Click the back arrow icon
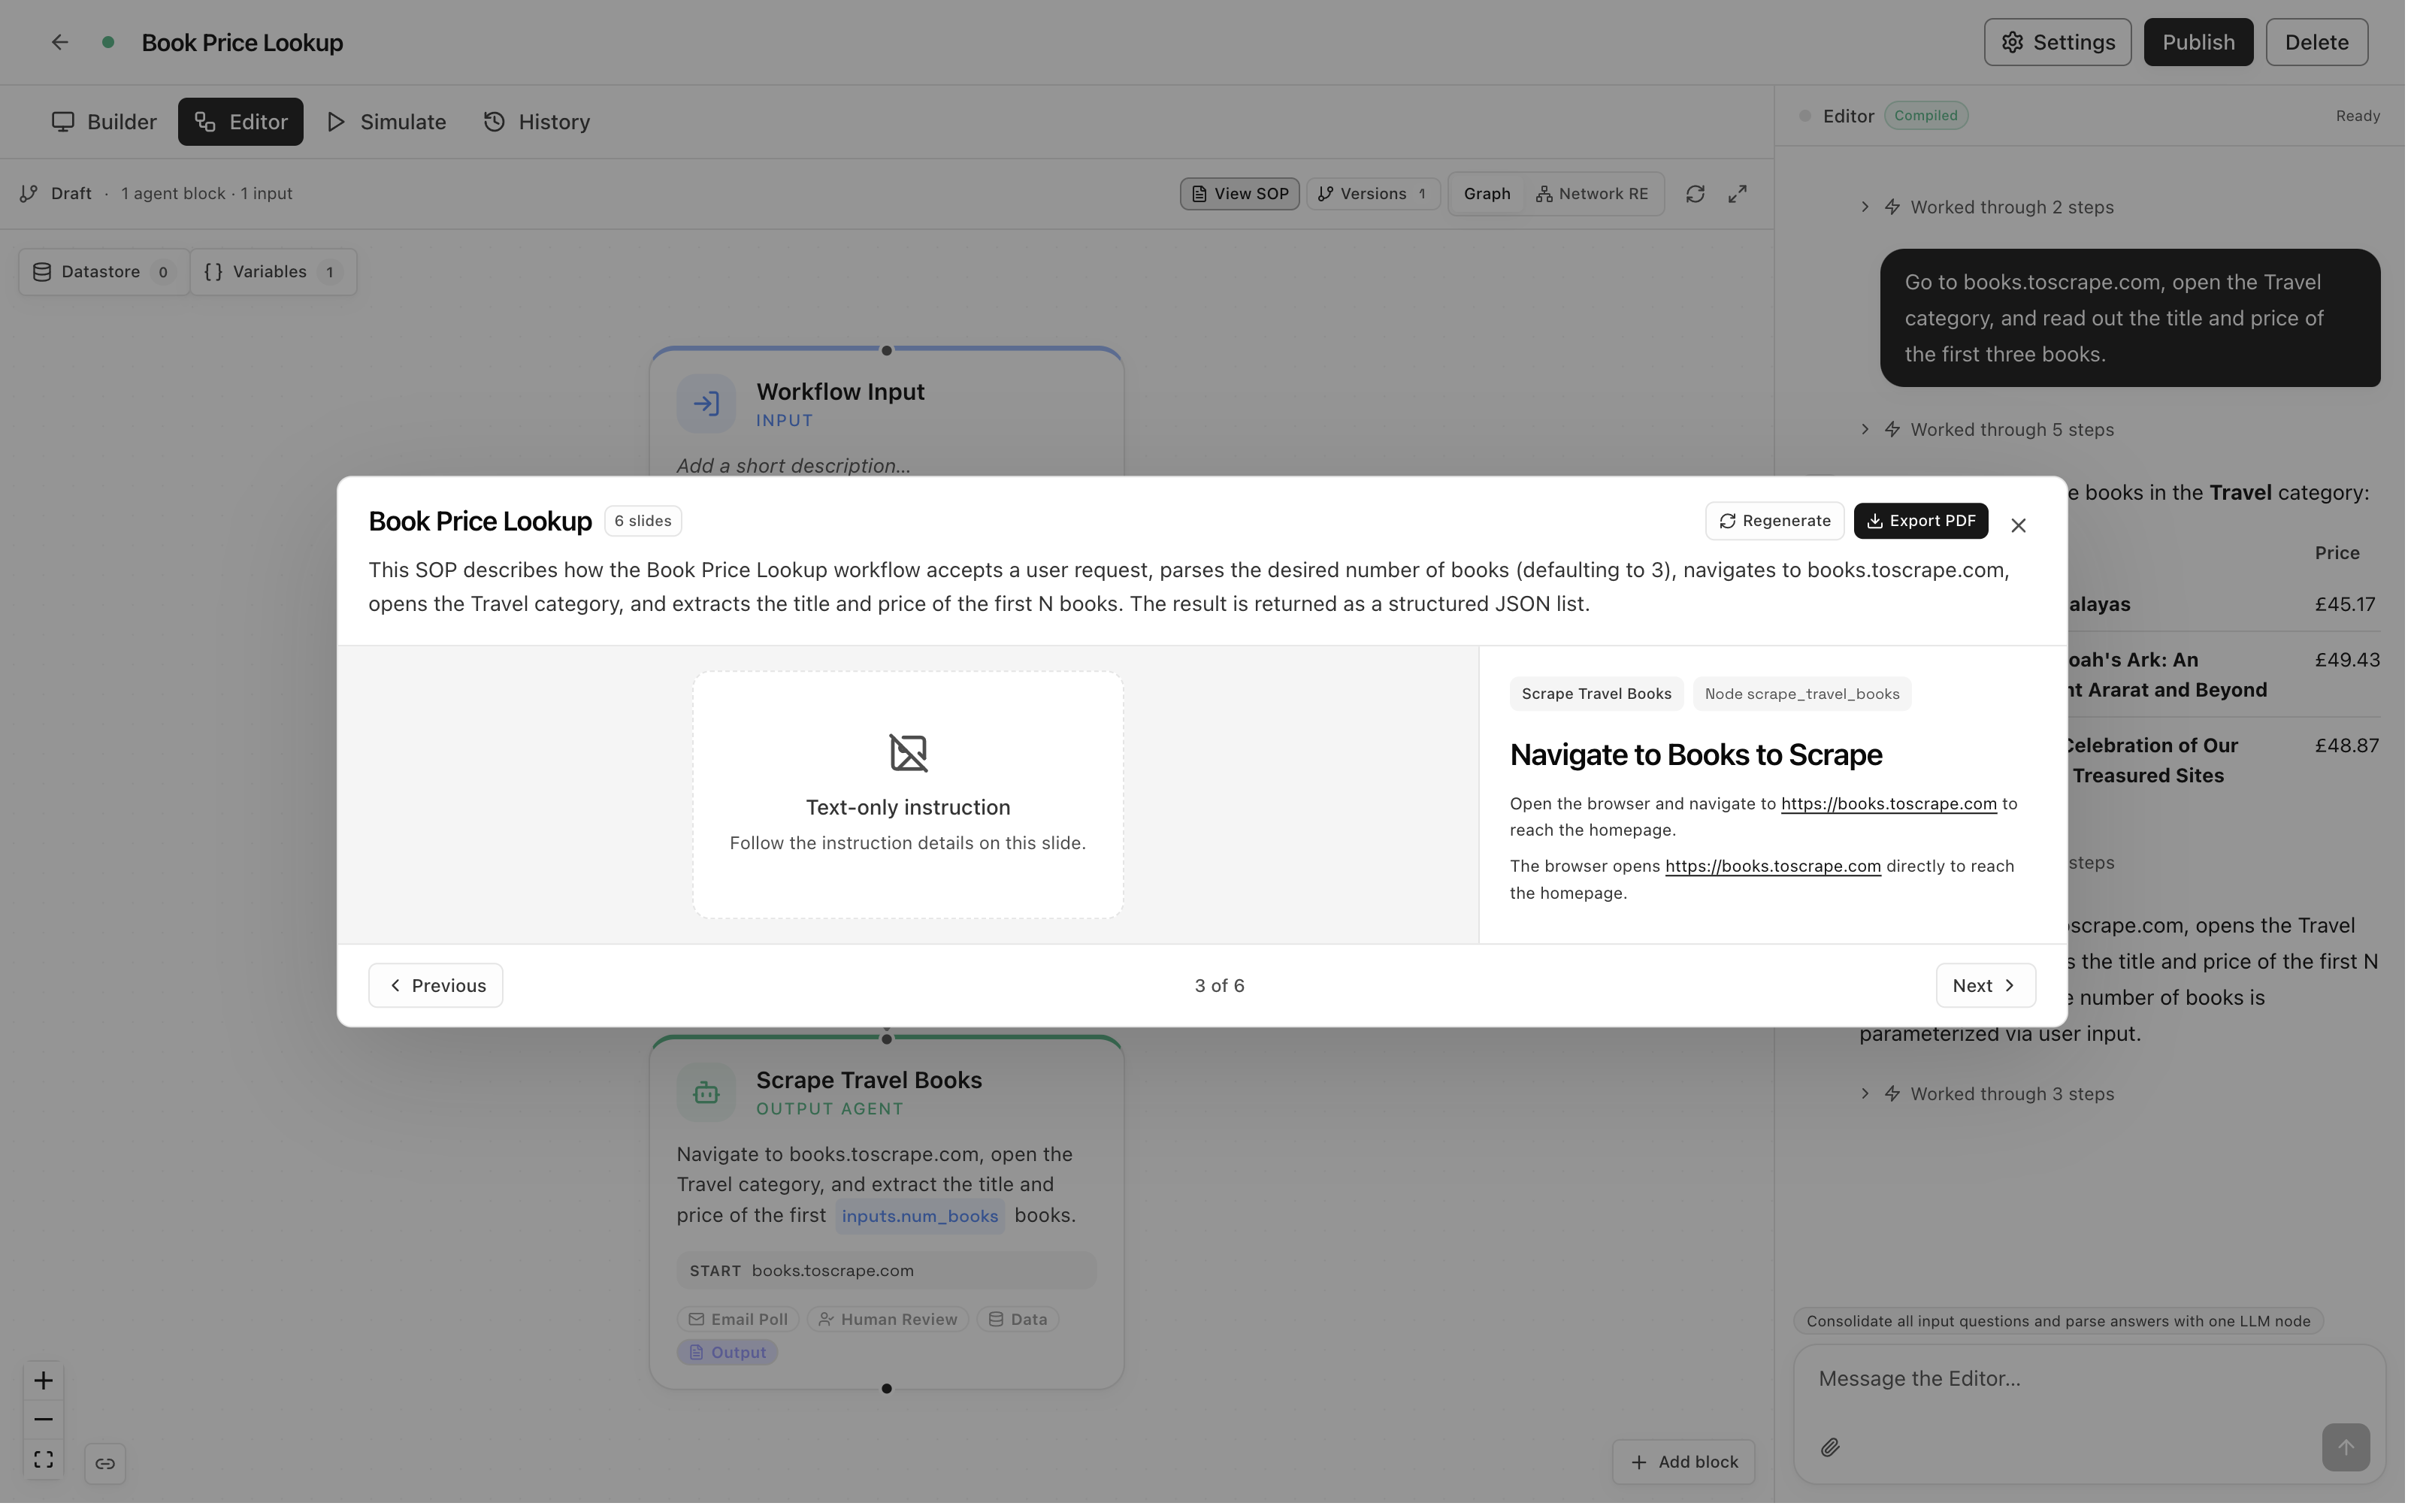Image resolution: width=2414 pixels, height=1512 pixels. [60, 42]
